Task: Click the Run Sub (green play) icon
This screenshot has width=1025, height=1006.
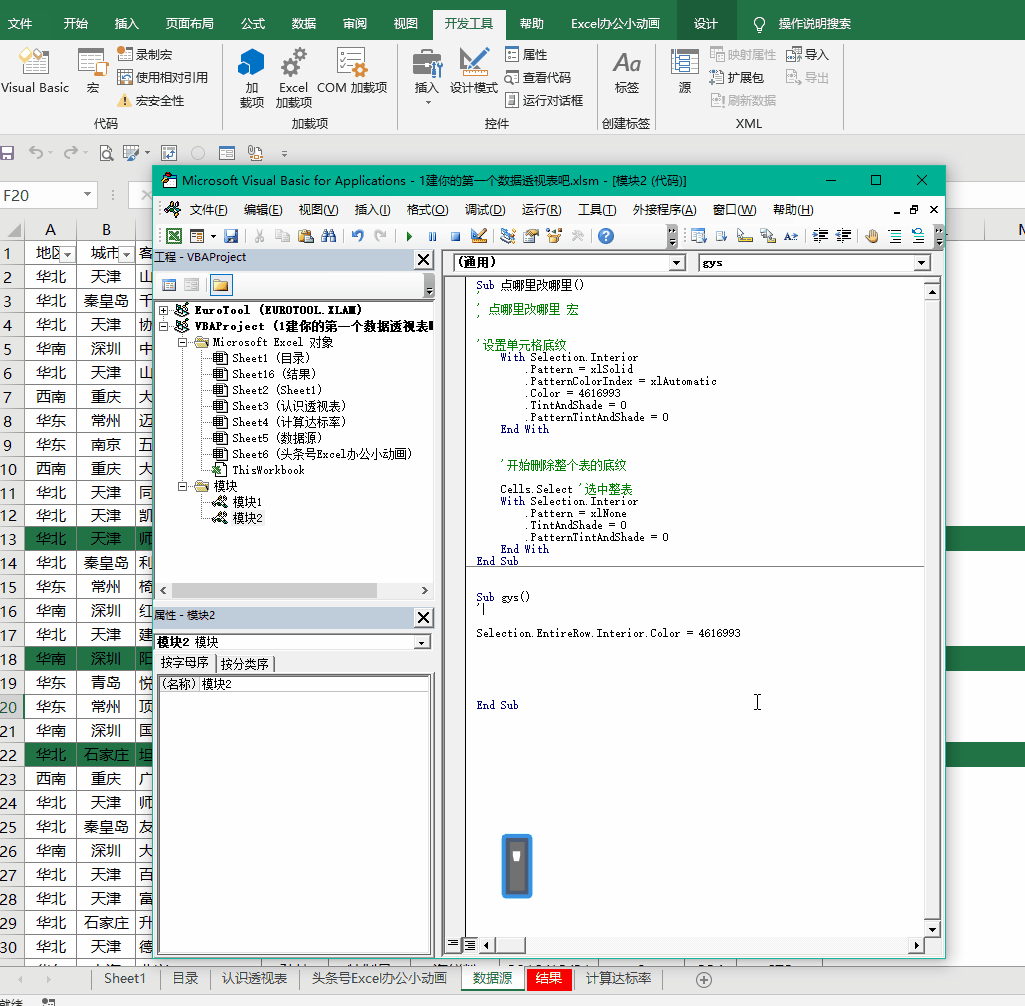Action: (x=409, y=236)
